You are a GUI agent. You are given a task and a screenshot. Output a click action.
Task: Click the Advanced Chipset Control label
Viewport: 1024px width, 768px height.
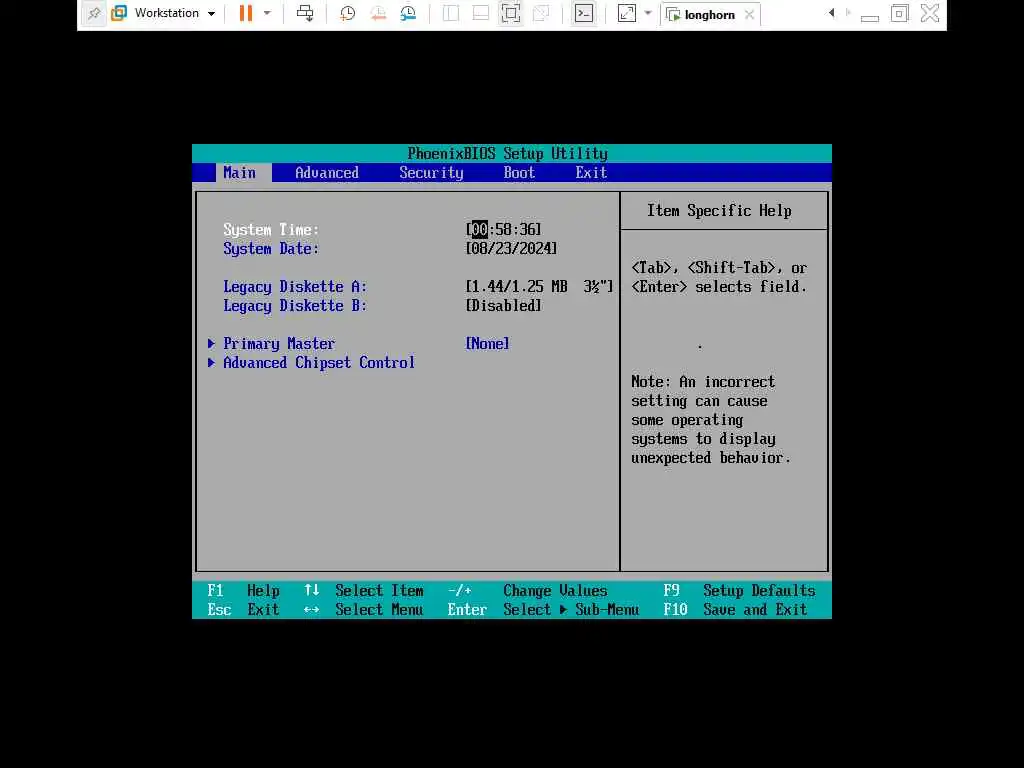[319, 362]
